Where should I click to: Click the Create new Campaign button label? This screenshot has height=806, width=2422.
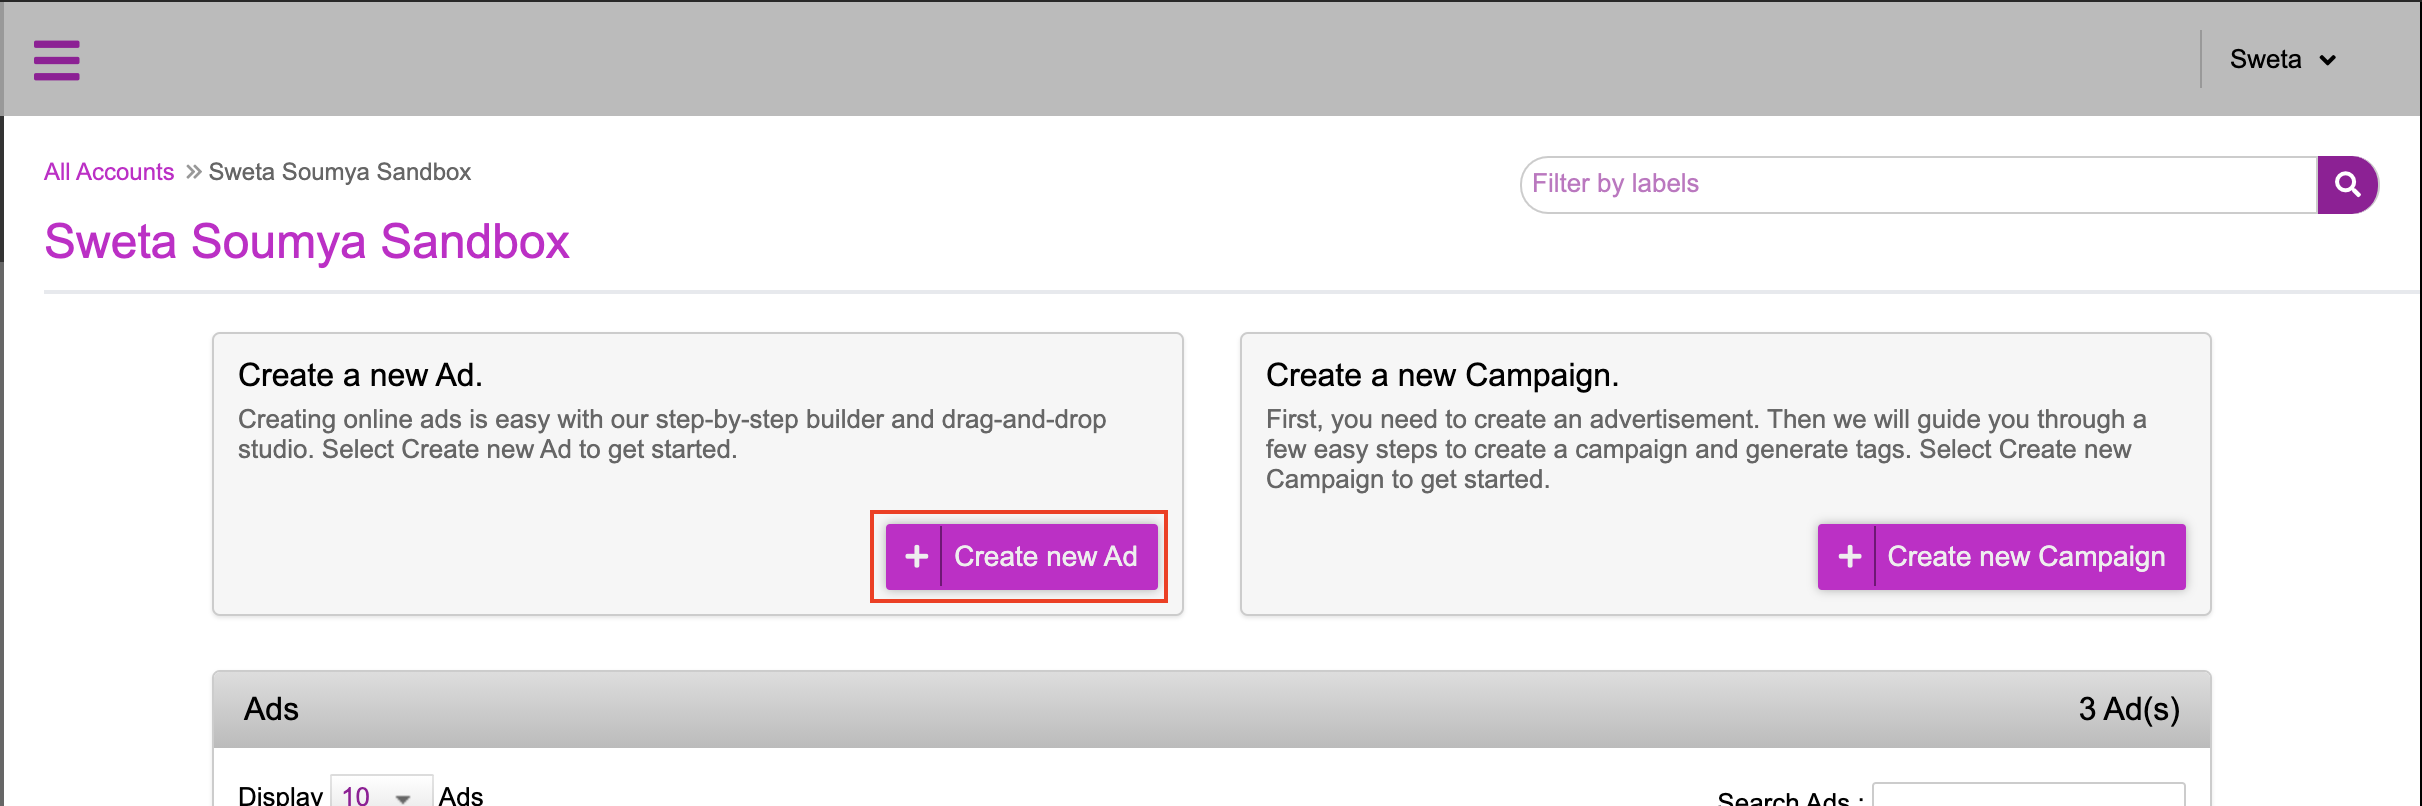click(2026, 556)
